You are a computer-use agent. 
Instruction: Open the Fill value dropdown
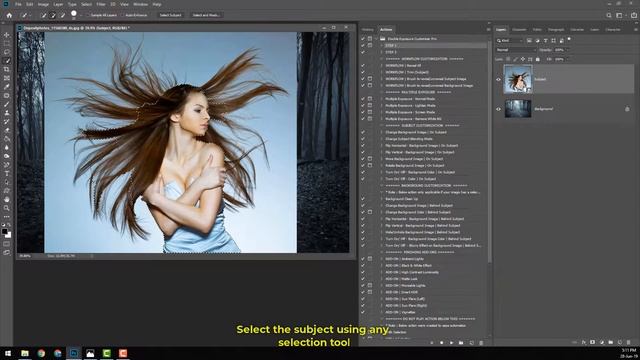click(x=568, y=59)
